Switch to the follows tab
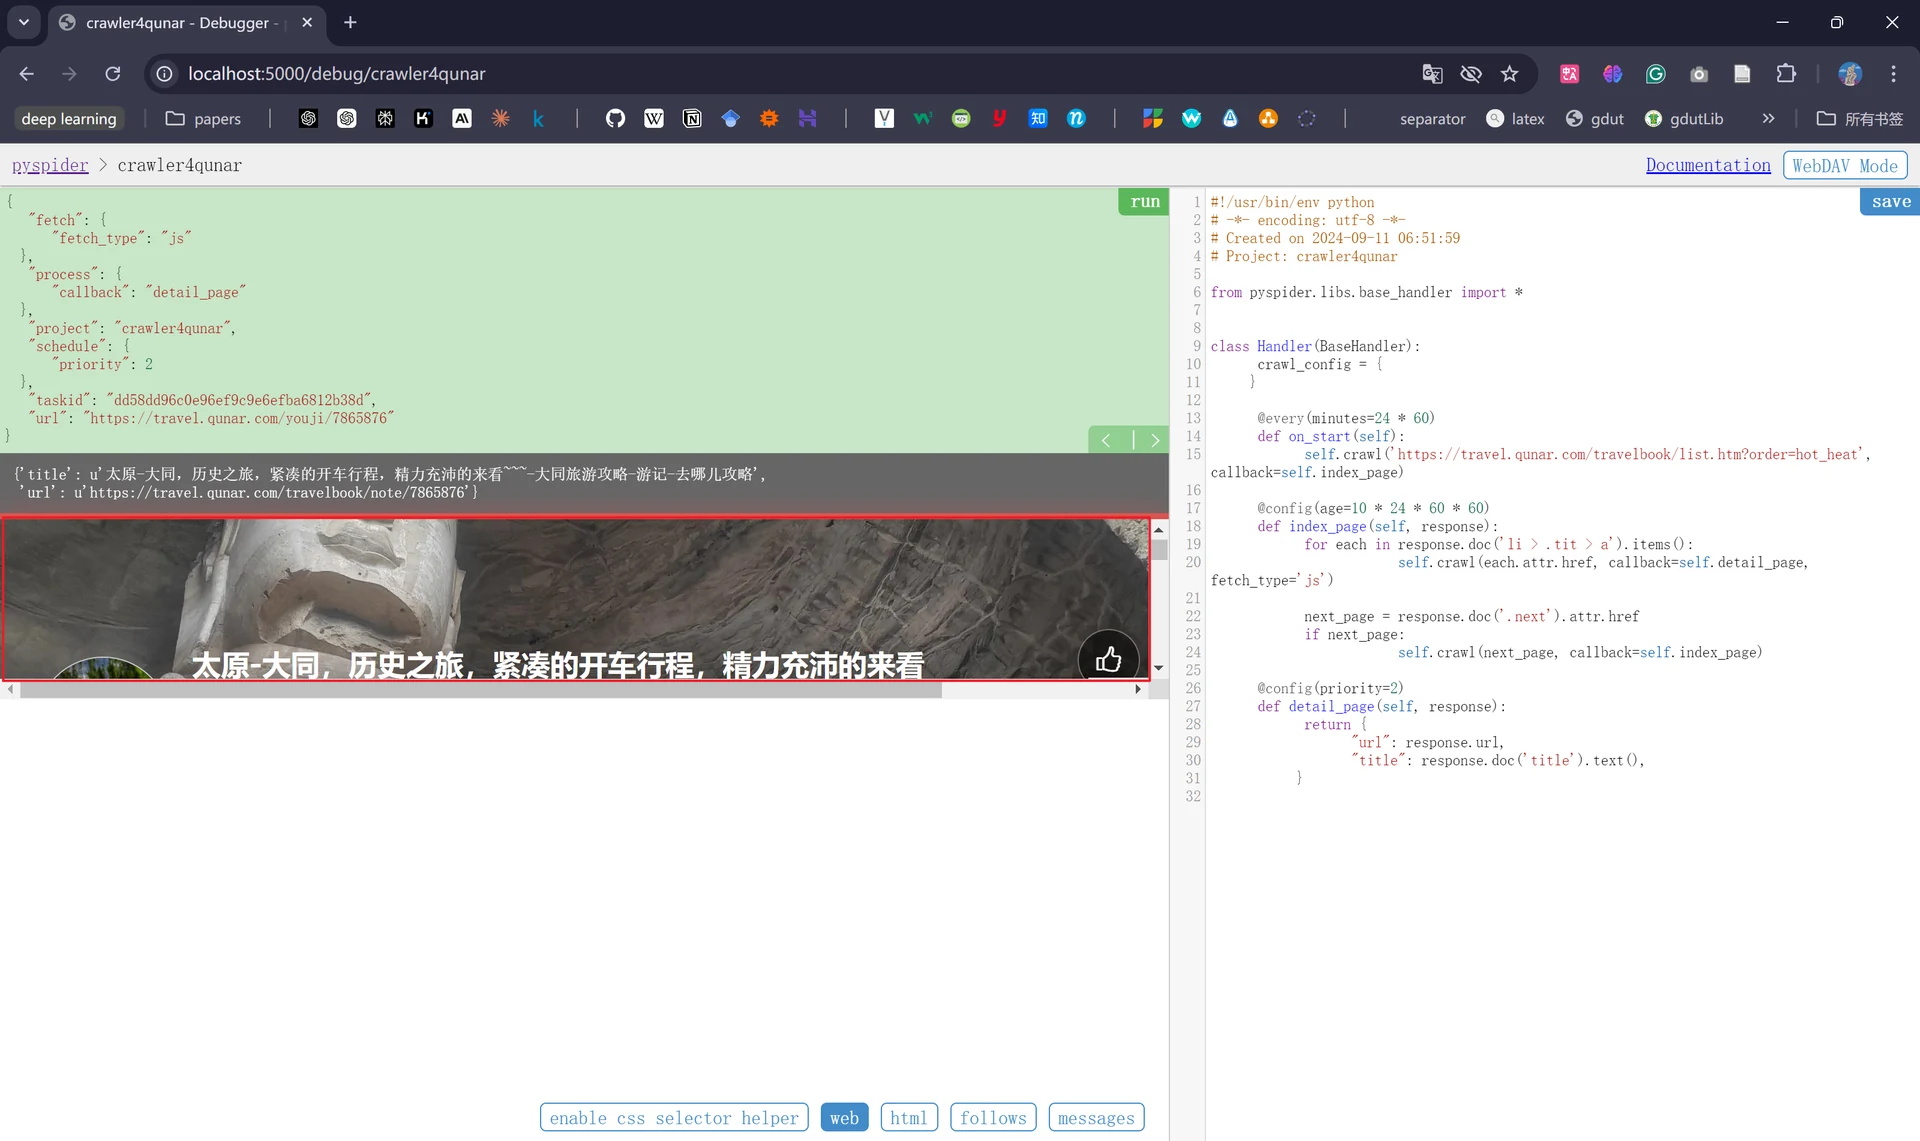Screen dimensions: 1920x1141 [993, 1118]
